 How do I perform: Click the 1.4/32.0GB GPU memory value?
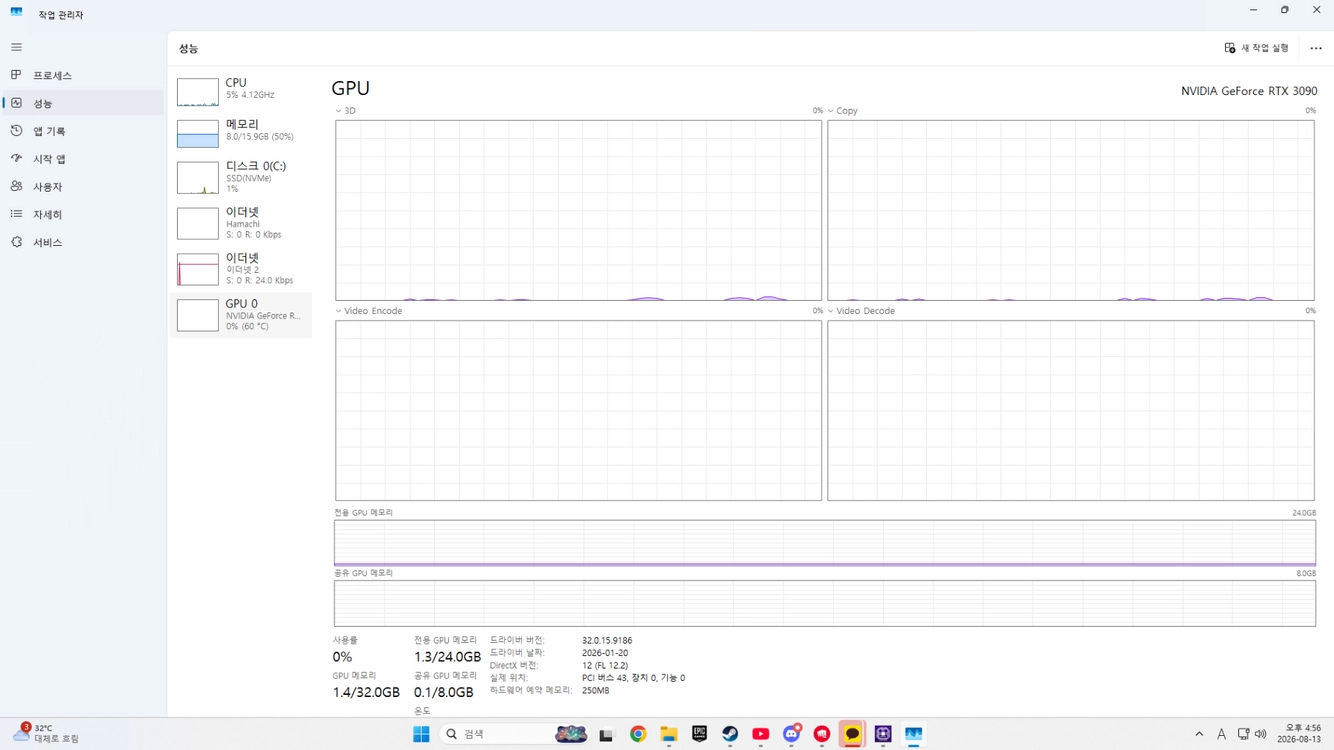pyautogui.click(x=366, y=692)
